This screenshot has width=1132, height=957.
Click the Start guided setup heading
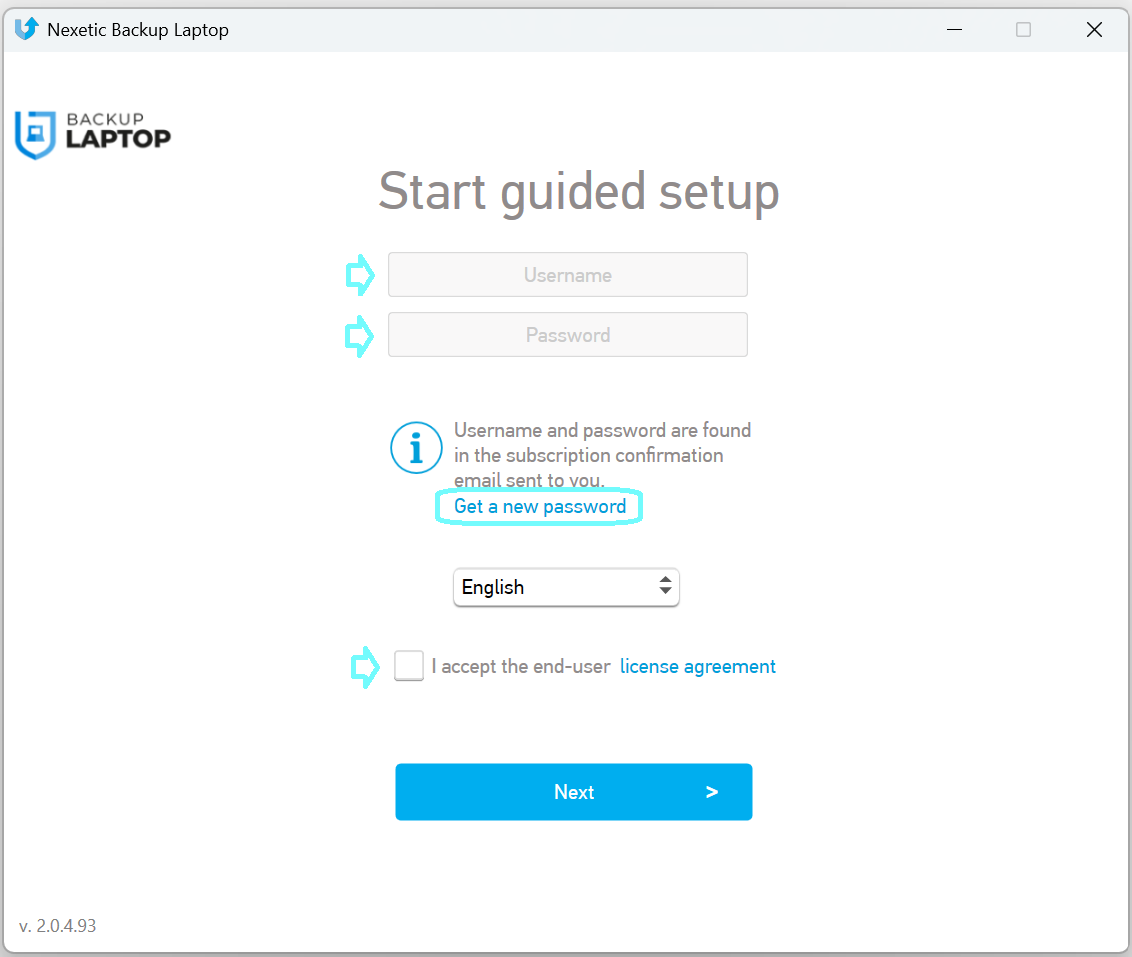(x=579, y=192)
